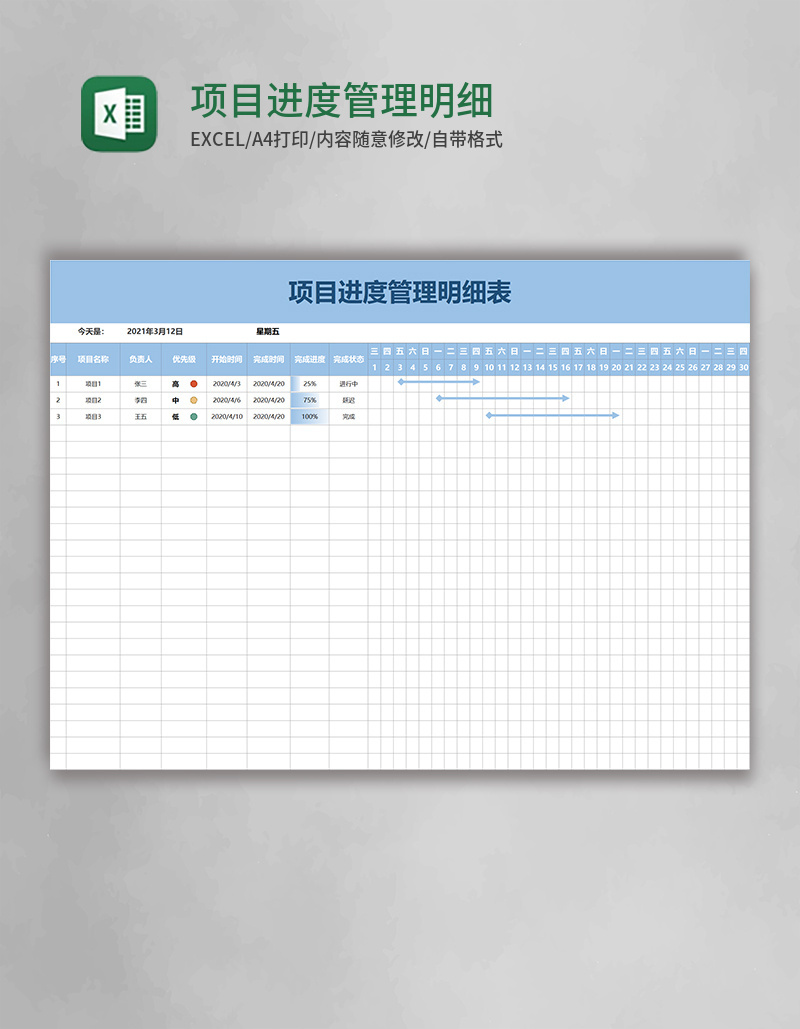Click the date cell showing 2021年3月12日
Image resolution: width=800 pixels, height=1029 pixels.
tap(155, 330)
